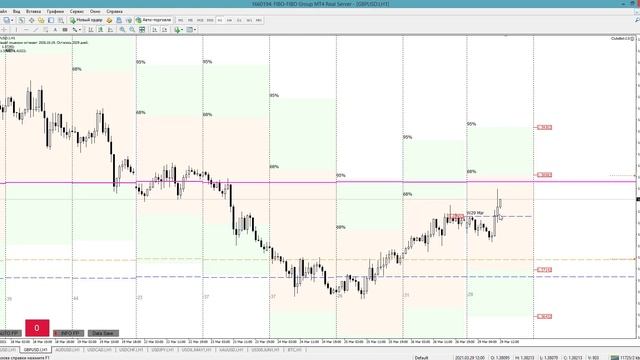Image resolution: width=640 pixels, height=360 pixels.
Task: Toggle Chart Shift from right border
Action: click(x=164, y=29)
